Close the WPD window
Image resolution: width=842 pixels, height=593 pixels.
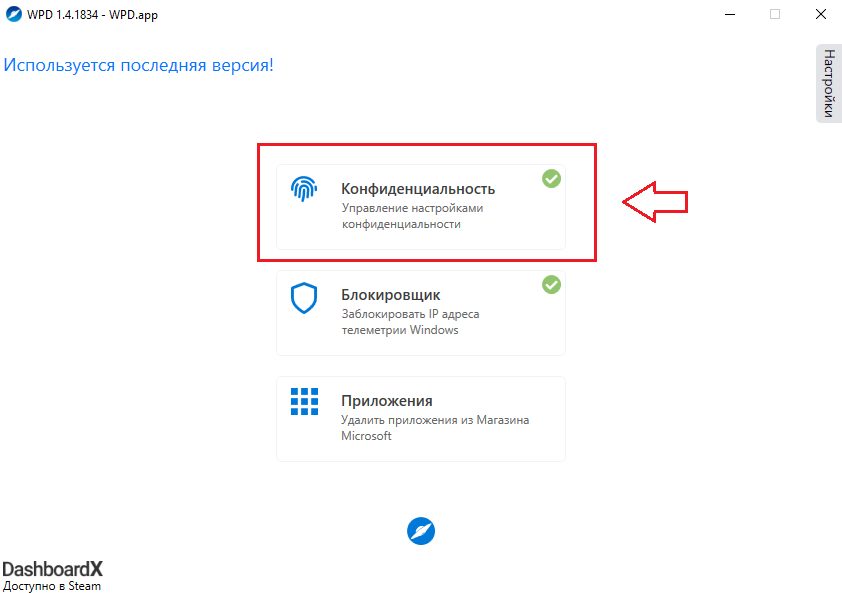click(x=821, y=15)
